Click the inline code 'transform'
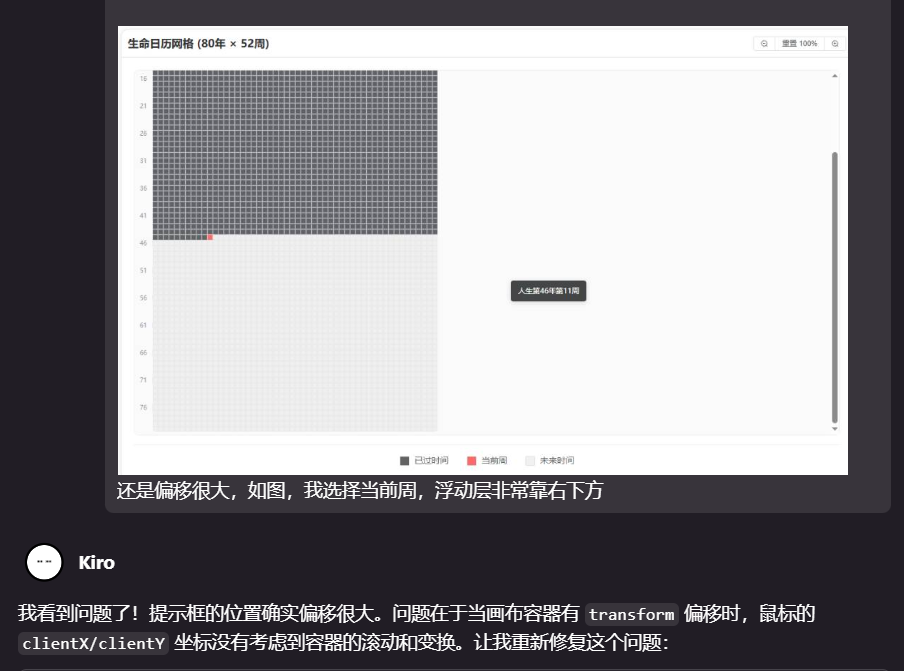This screenshot has width=904, height=671. coord(631,614)
